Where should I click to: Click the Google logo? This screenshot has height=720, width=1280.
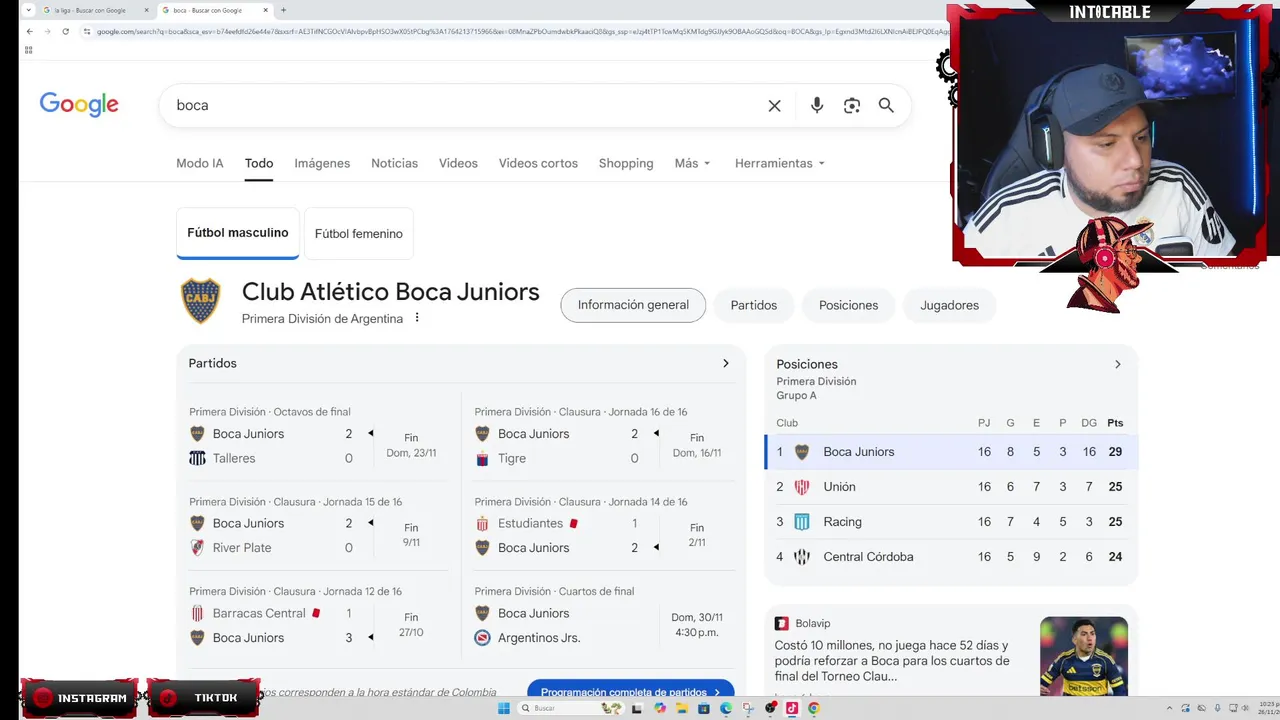pyautogui.click(x=79, y=104)
